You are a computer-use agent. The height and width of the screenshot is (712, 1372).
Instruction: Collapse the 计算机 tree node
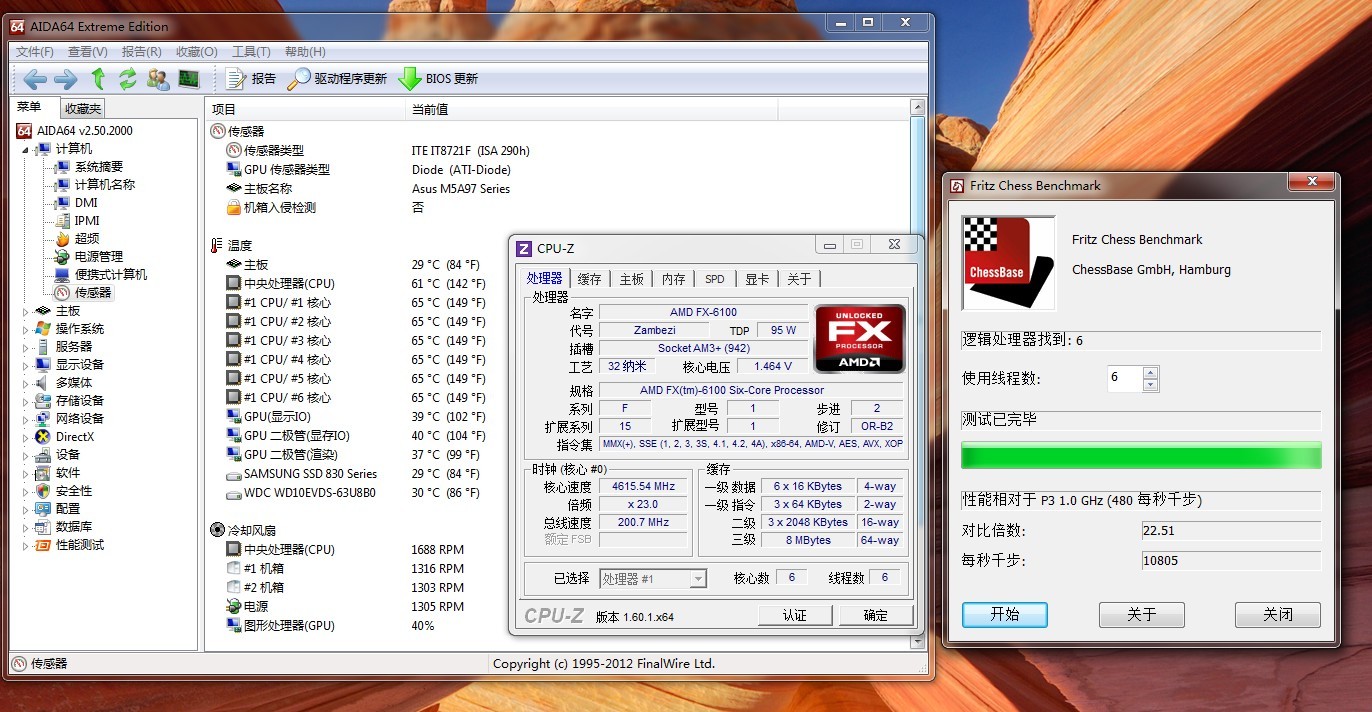click(27, 149)
